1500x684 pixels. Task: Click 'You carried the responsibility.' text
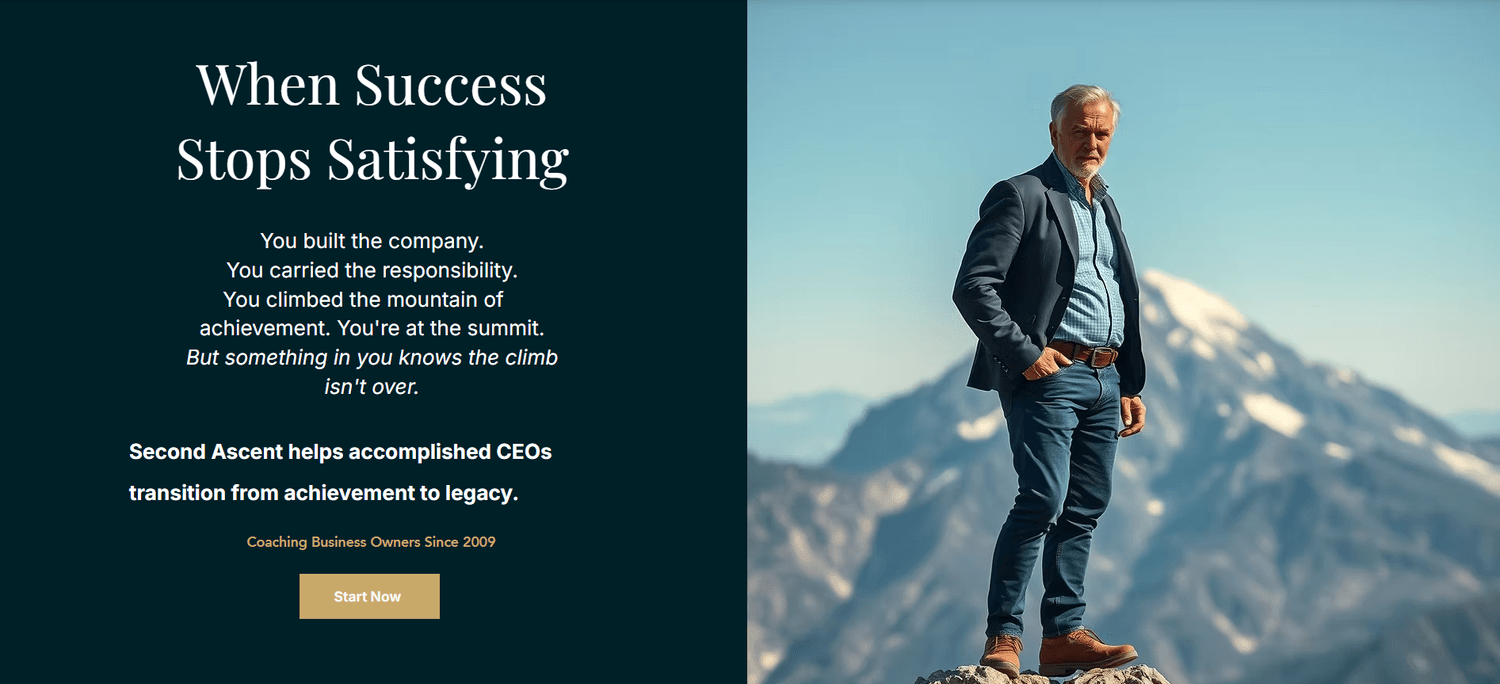(x=372, y=270)
